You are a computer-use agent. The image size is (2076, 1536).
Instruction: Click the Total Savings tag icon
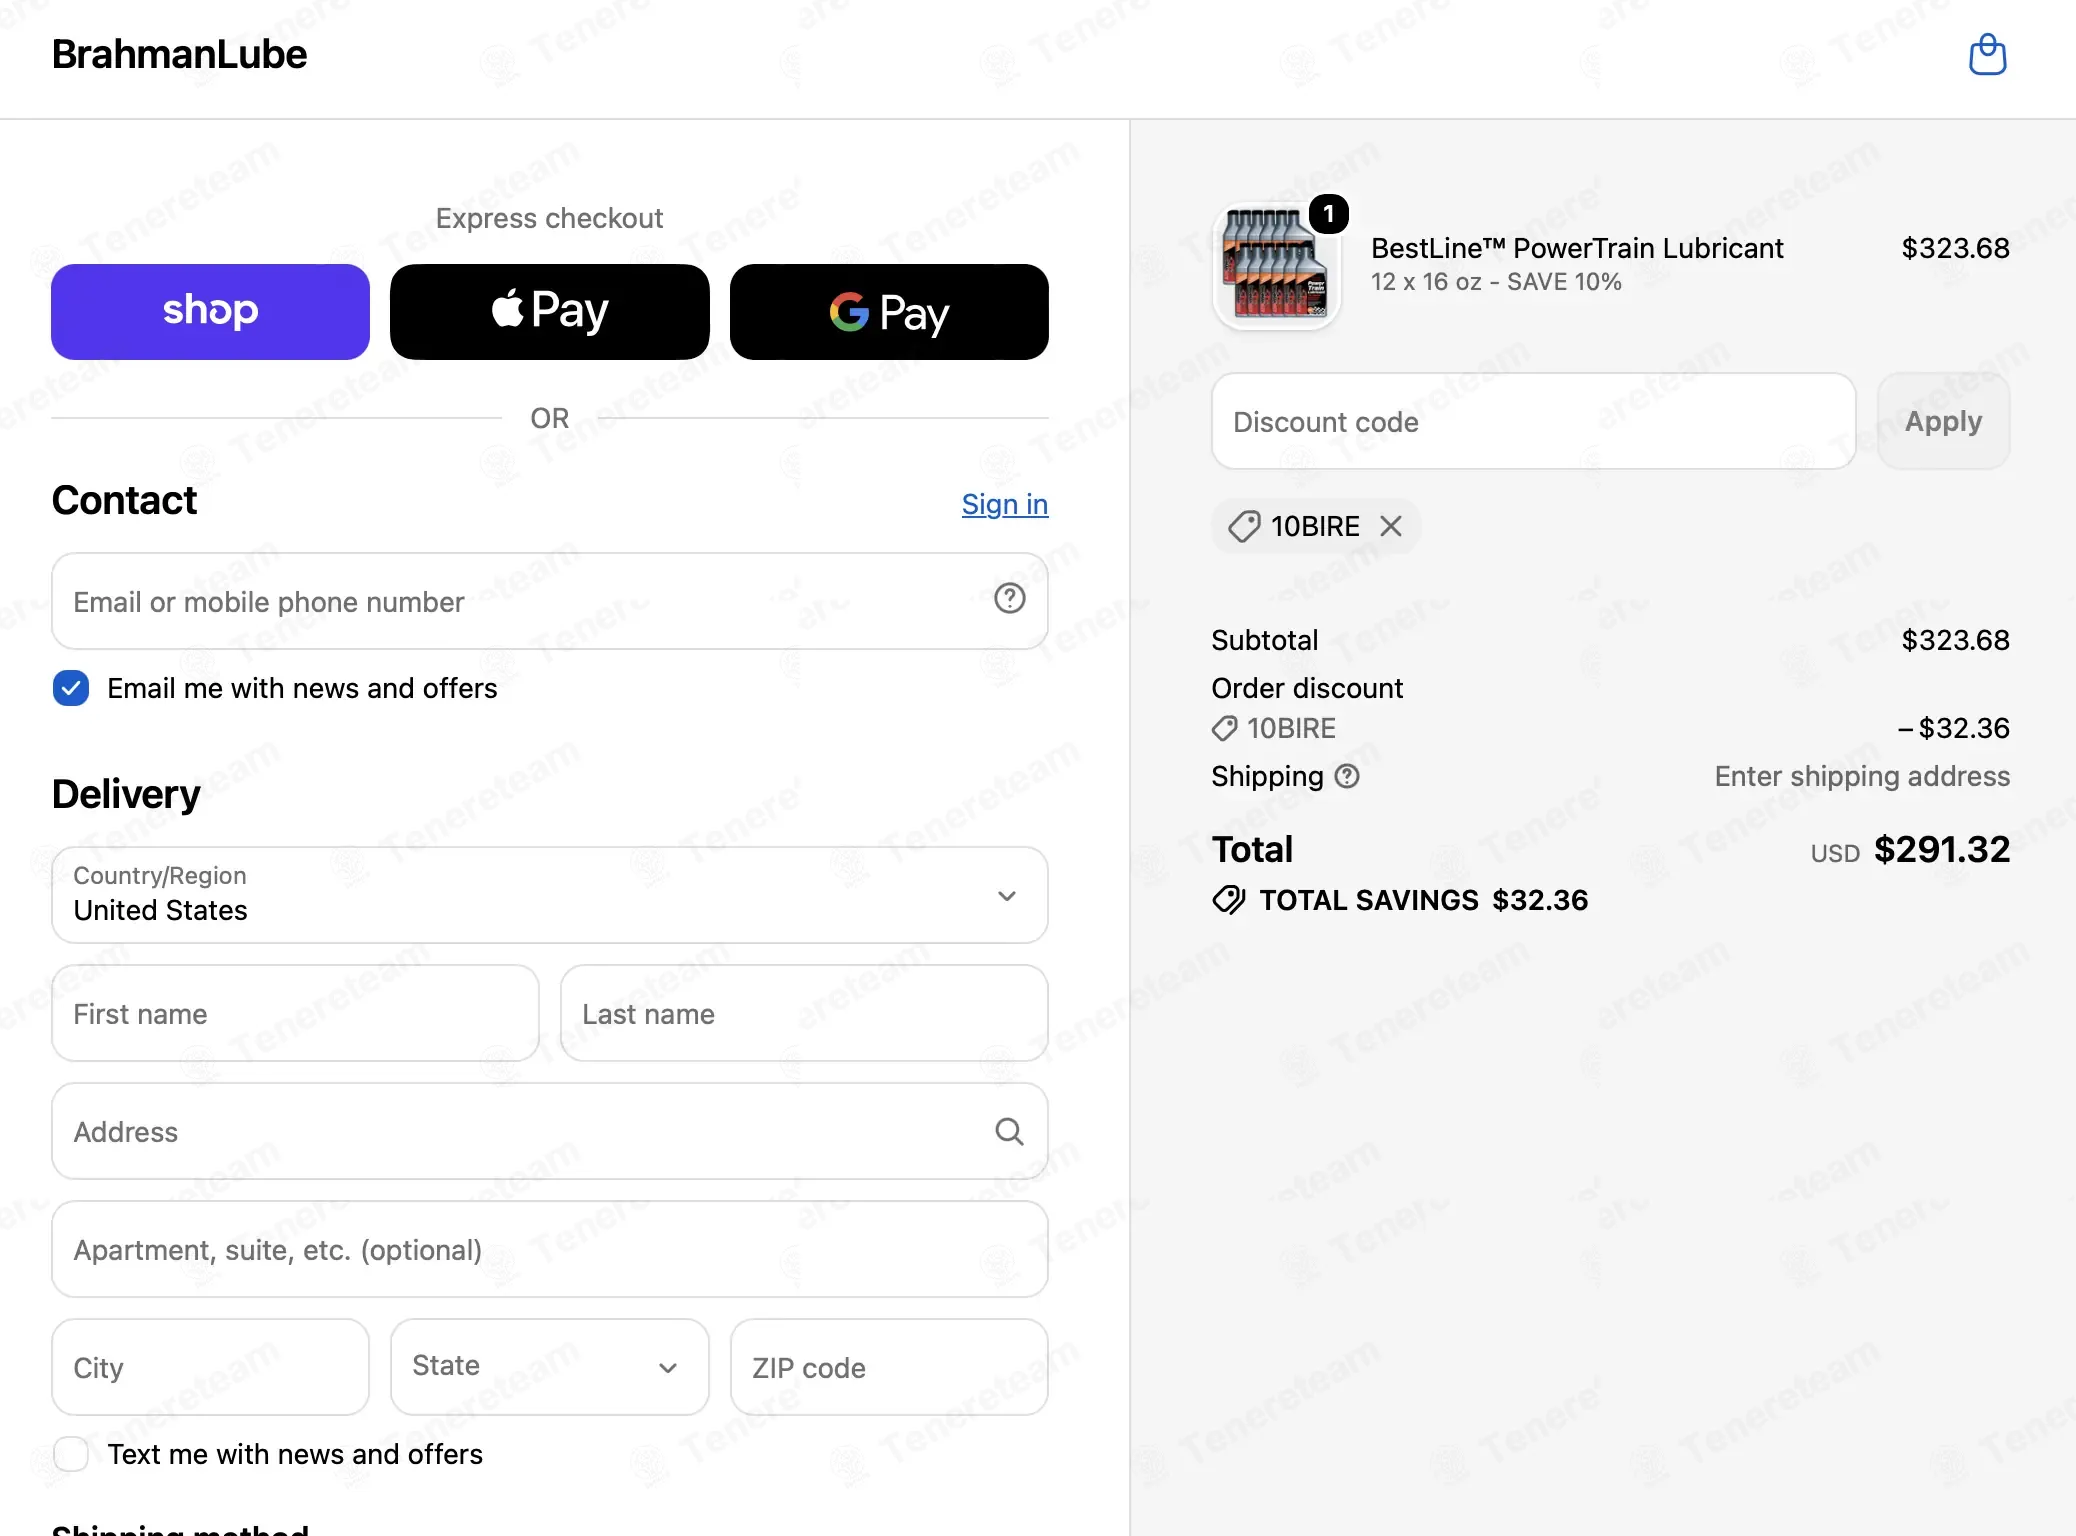[1229, 900]
